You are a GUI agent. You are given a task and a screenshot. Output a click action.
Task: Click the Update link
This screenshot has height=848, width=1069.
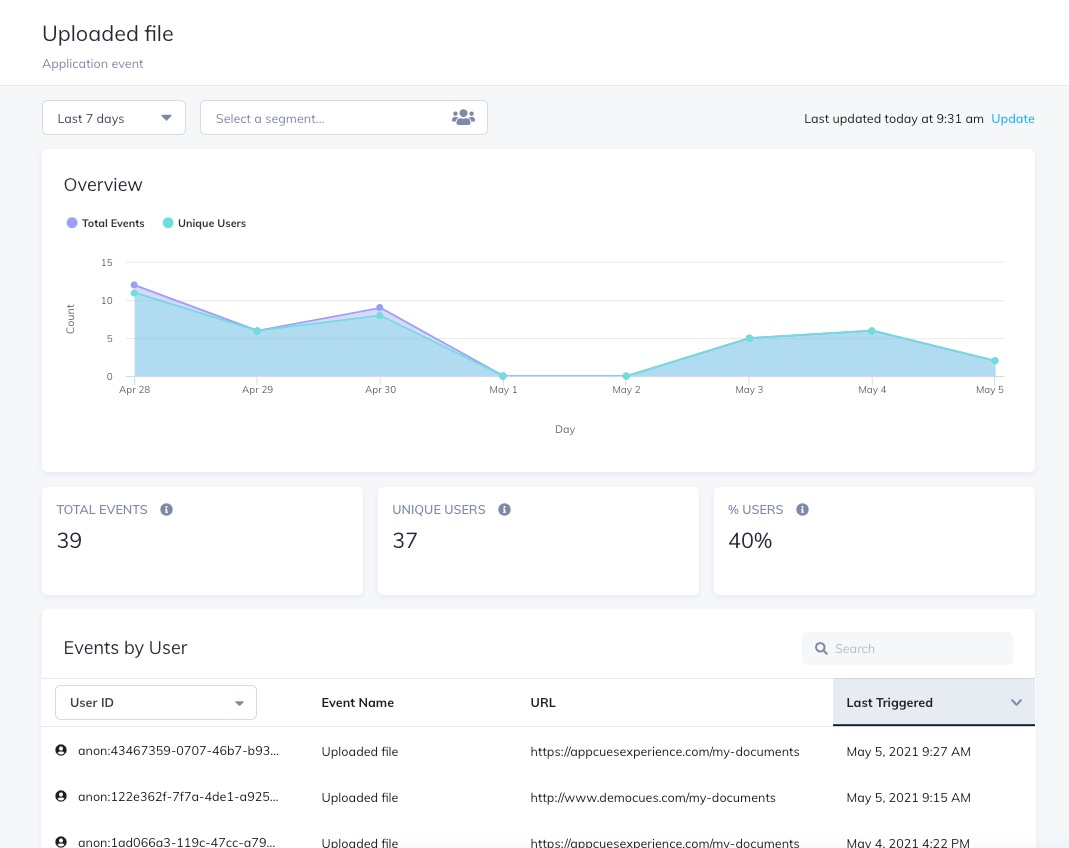[1013, 118]
